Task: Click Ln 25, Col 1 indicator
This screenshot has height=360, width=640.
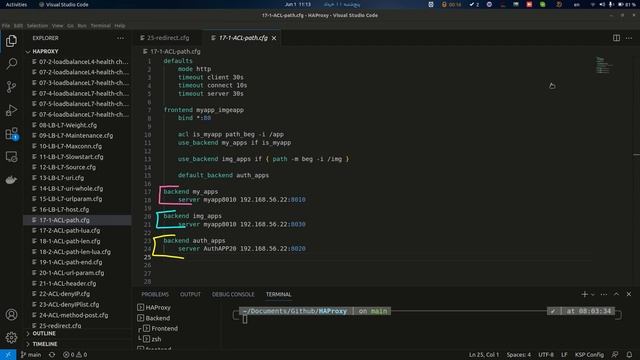Action: (484, 355)
